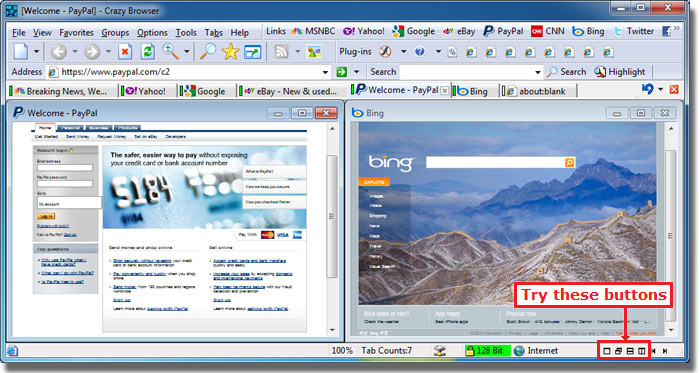Open the Groups menu
The image size is (700, 373).
coord(115,33)
